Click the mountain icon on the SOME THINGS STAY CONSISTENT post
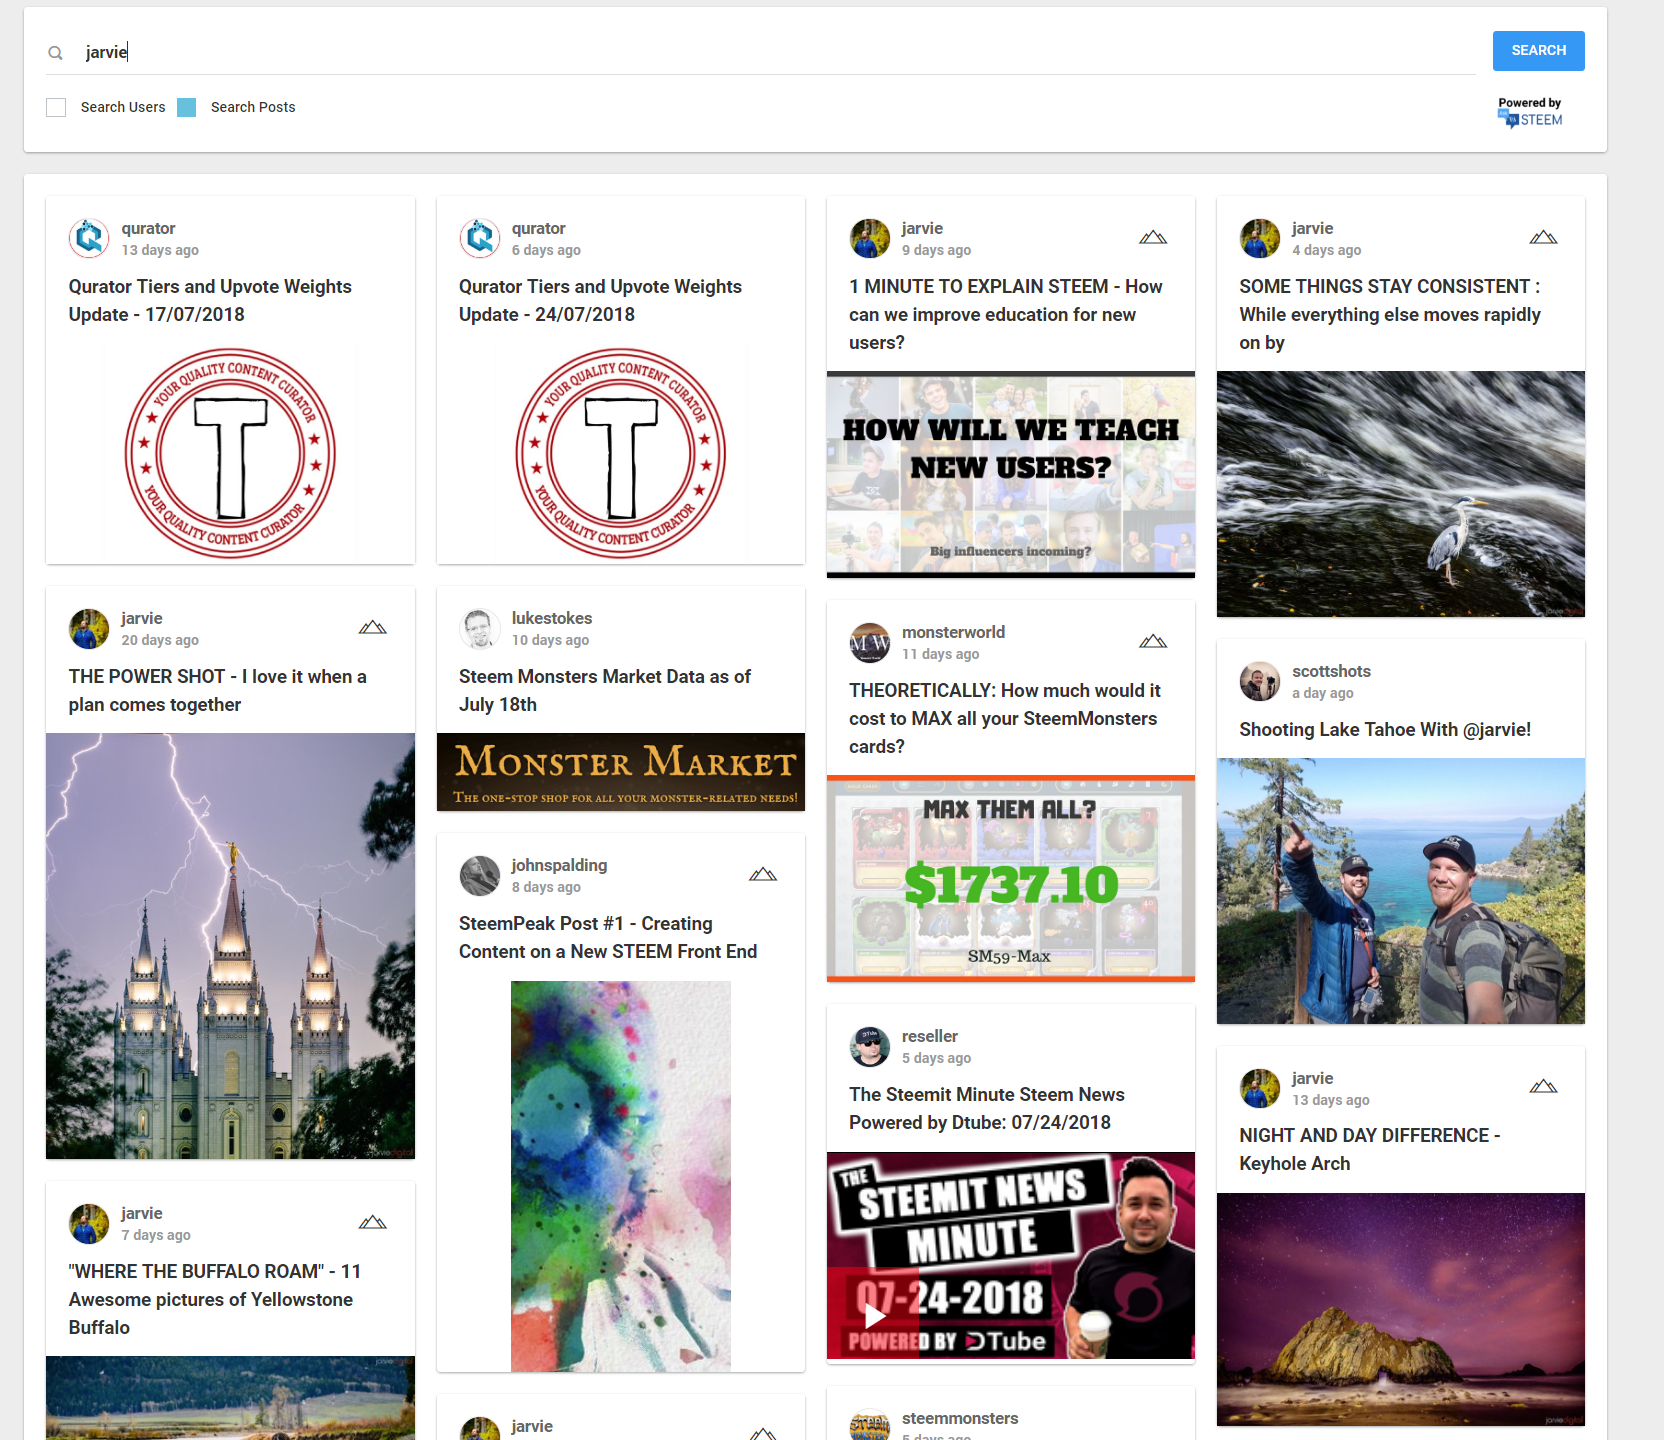This screenshot has height=1440, width=1664. pyautogui.click(x=1543, y=238)
